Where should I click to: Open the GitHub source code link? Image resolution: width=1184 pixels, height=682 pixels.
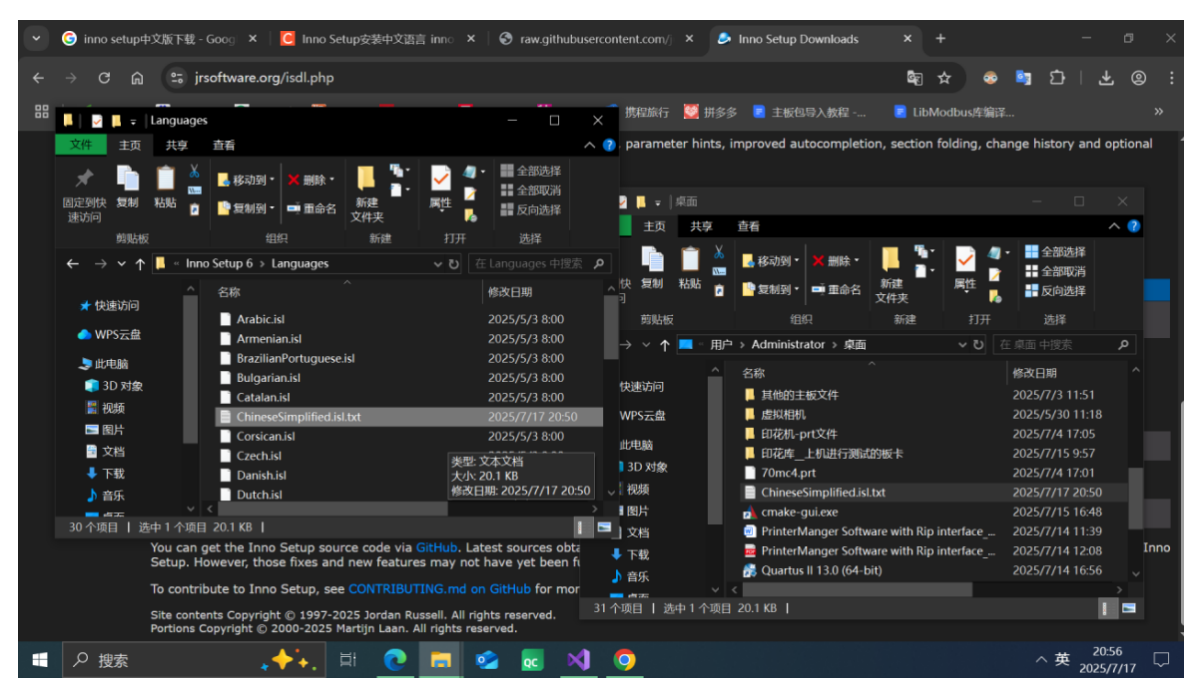pyautogui.click(x=436, y=548)
